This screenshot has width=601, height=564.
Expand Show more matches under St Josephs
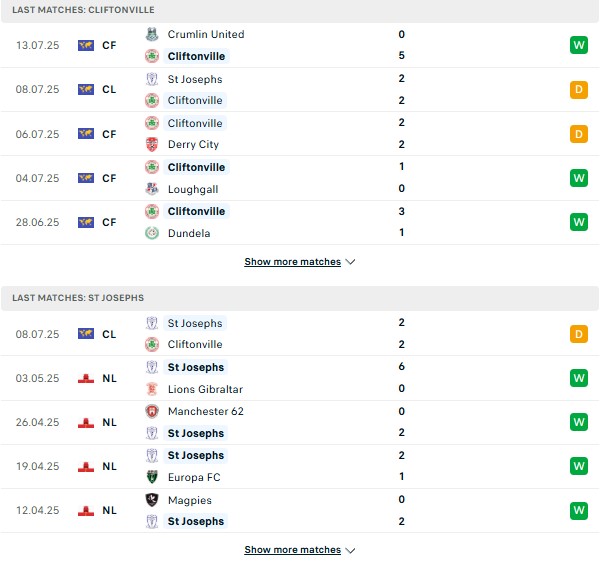pos(292,550)
